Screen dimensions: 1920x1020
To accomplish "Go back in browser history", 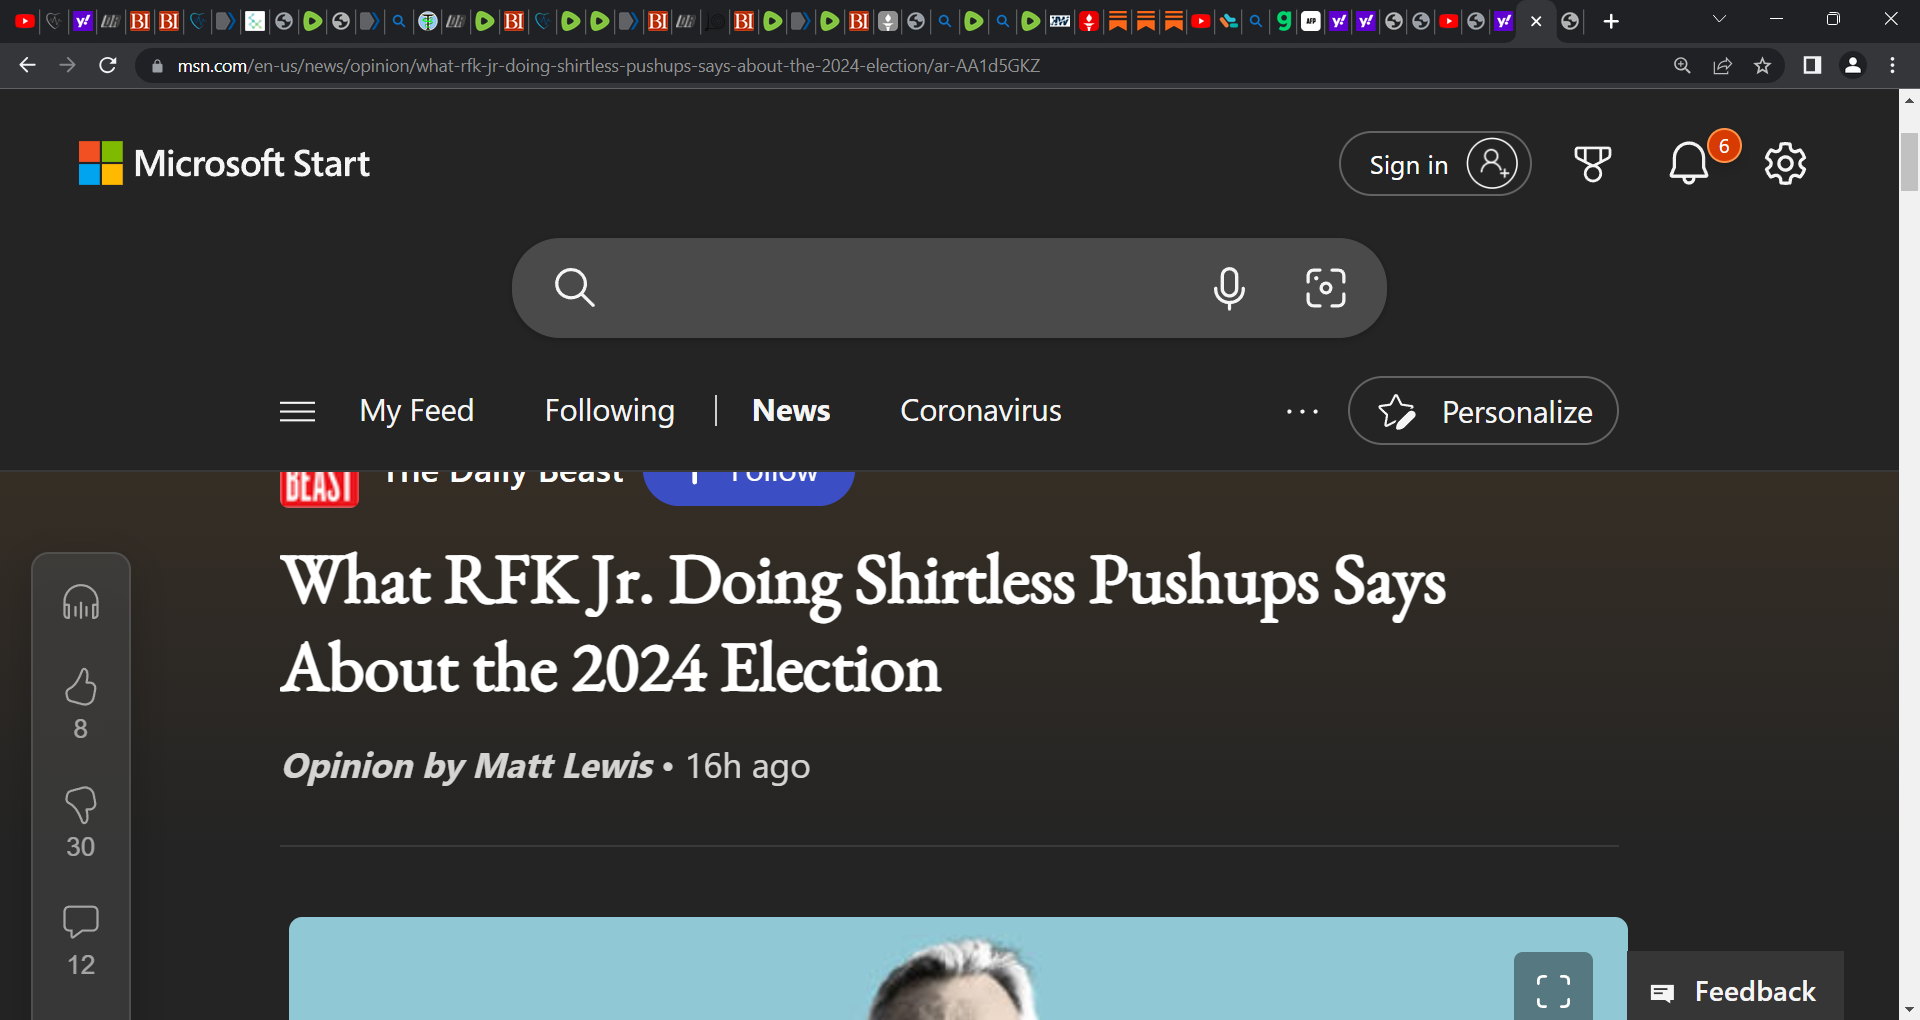I will tap(27, 65).
